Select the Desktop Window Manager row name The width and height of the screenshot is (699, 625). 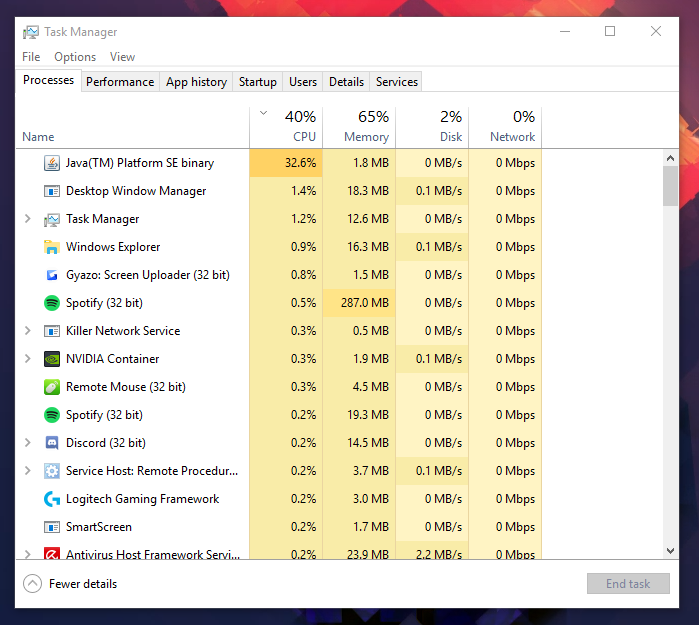136,191
